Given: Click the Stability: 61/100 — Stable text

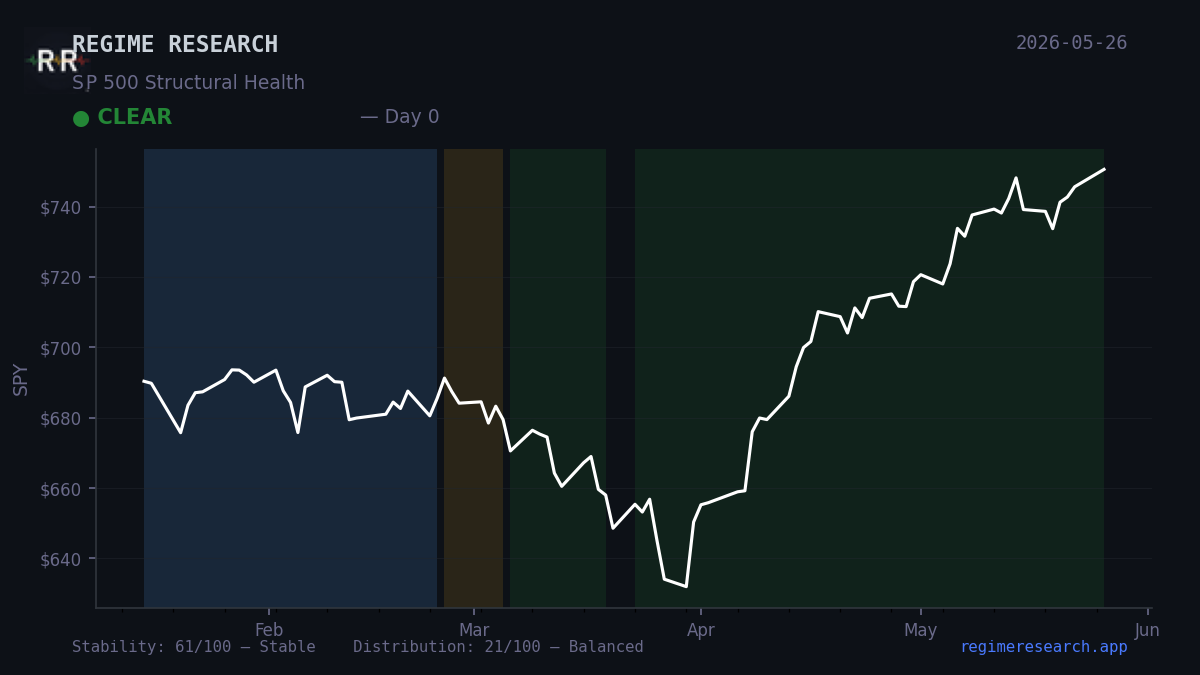Looking at the screenshot, I should 193,647.
